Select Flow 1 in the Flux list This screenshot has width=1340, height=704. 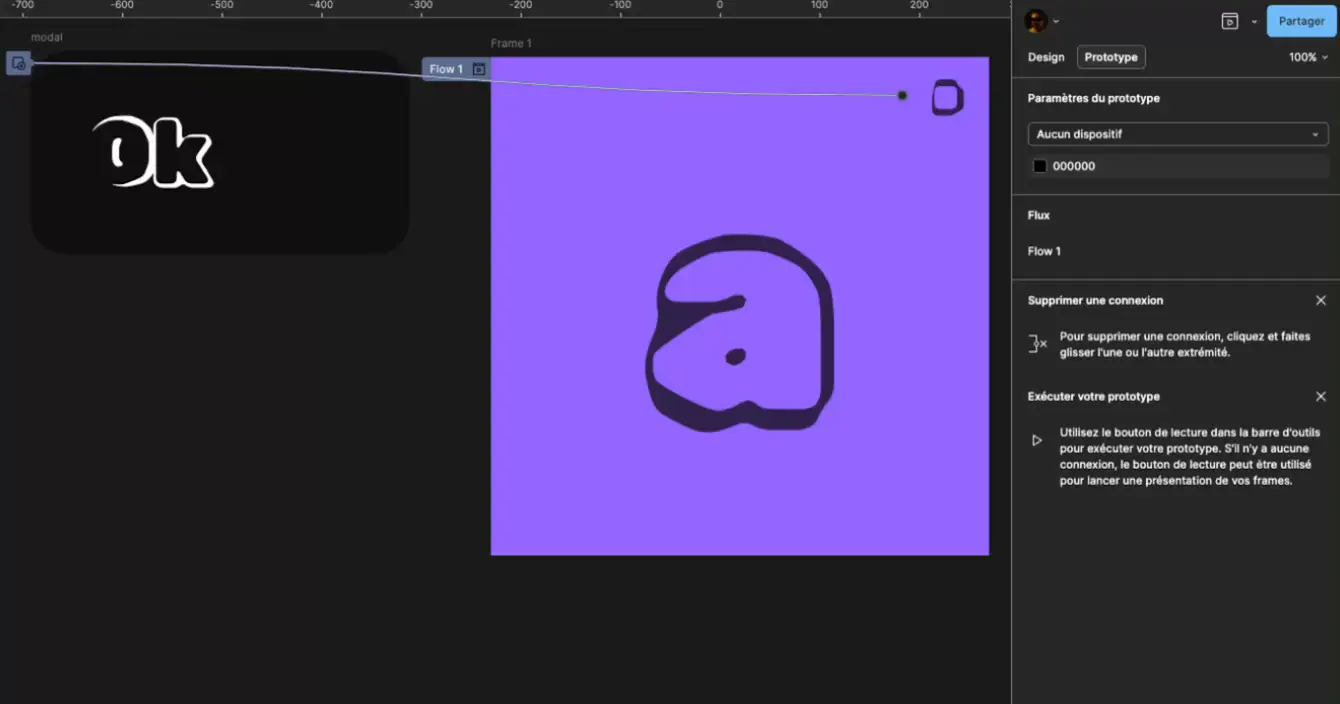(1044, 251)
